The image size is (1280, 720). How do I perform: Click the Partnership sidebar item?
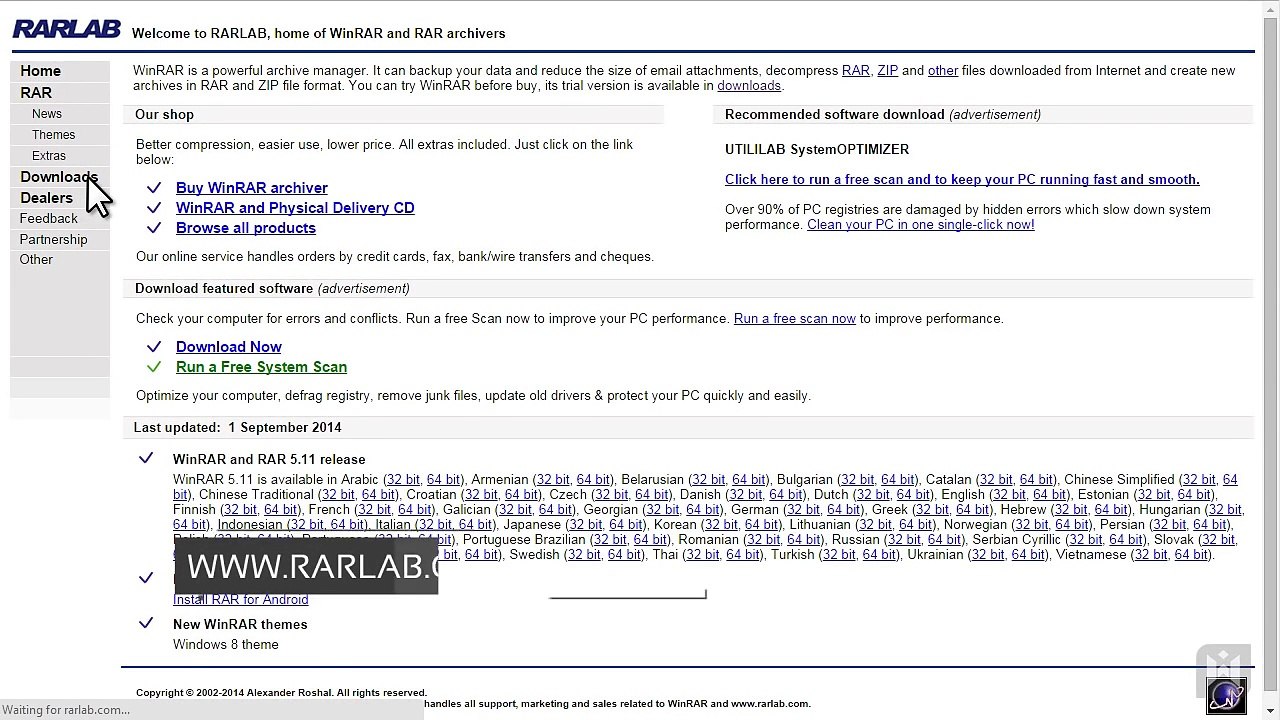[53, 239]
